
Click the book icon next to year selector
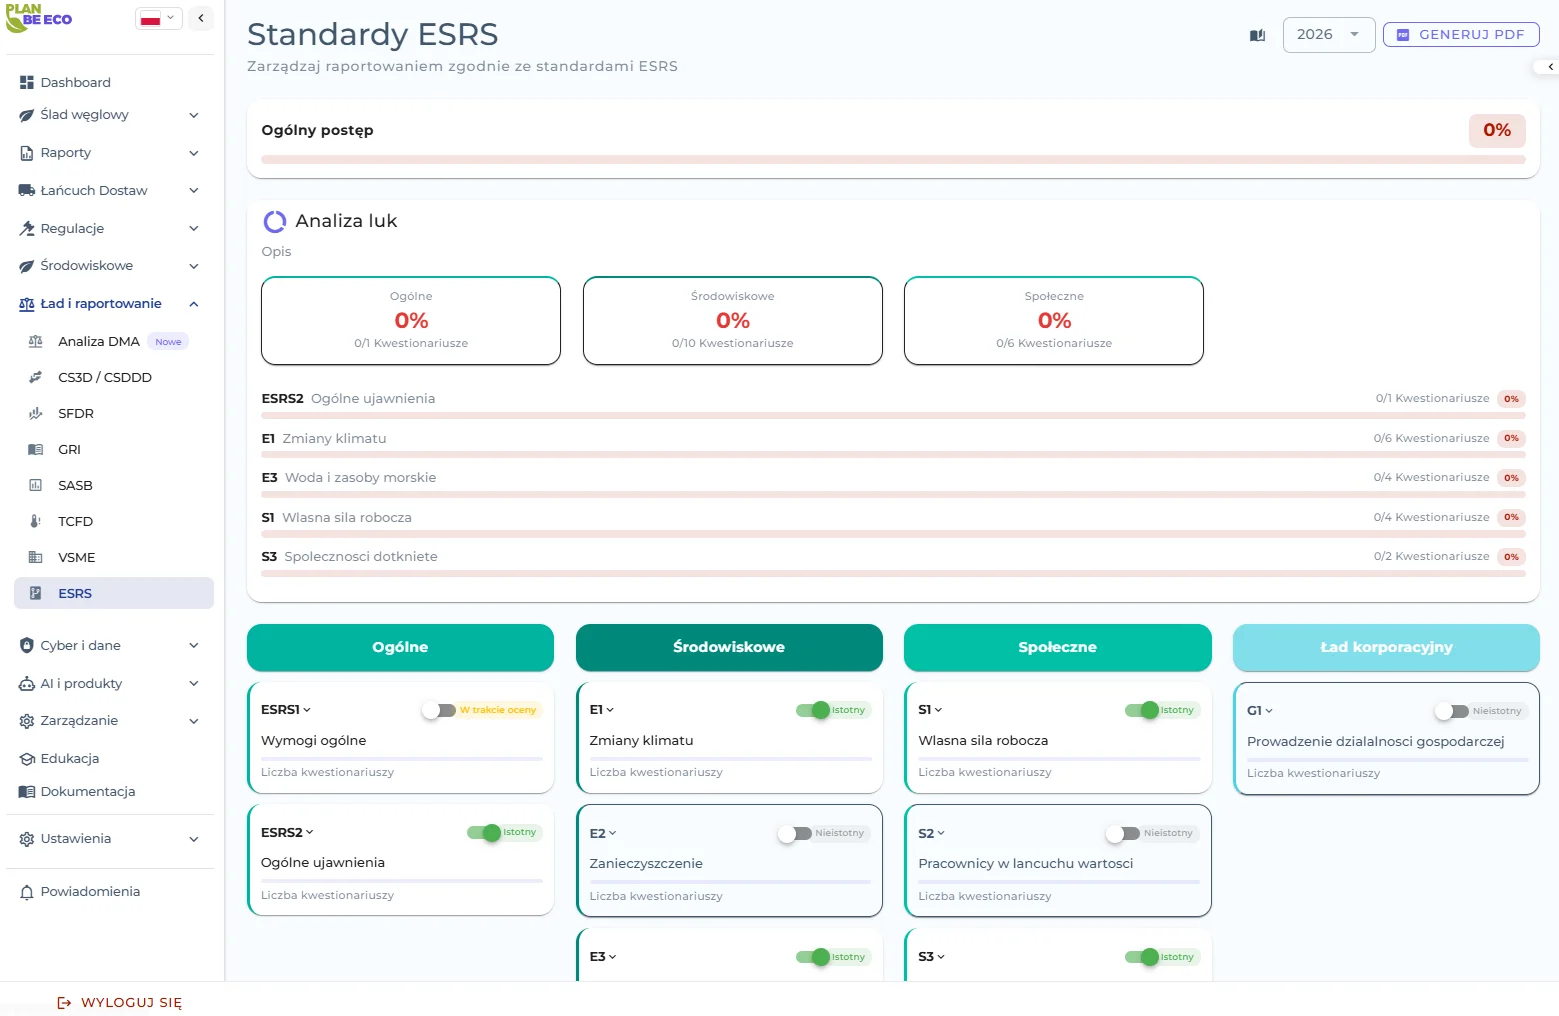(x=1257, y=34)
